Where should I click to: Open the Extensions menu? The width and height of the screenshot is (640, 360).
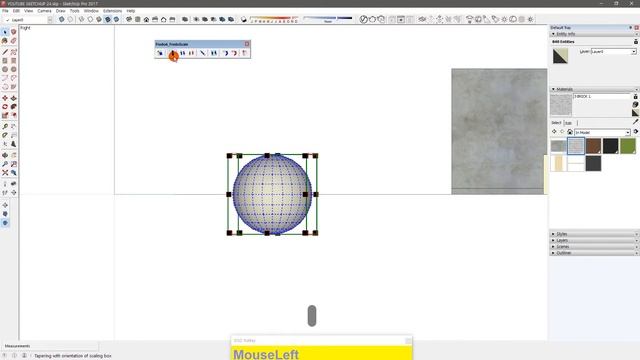click(x=112, y=11)
